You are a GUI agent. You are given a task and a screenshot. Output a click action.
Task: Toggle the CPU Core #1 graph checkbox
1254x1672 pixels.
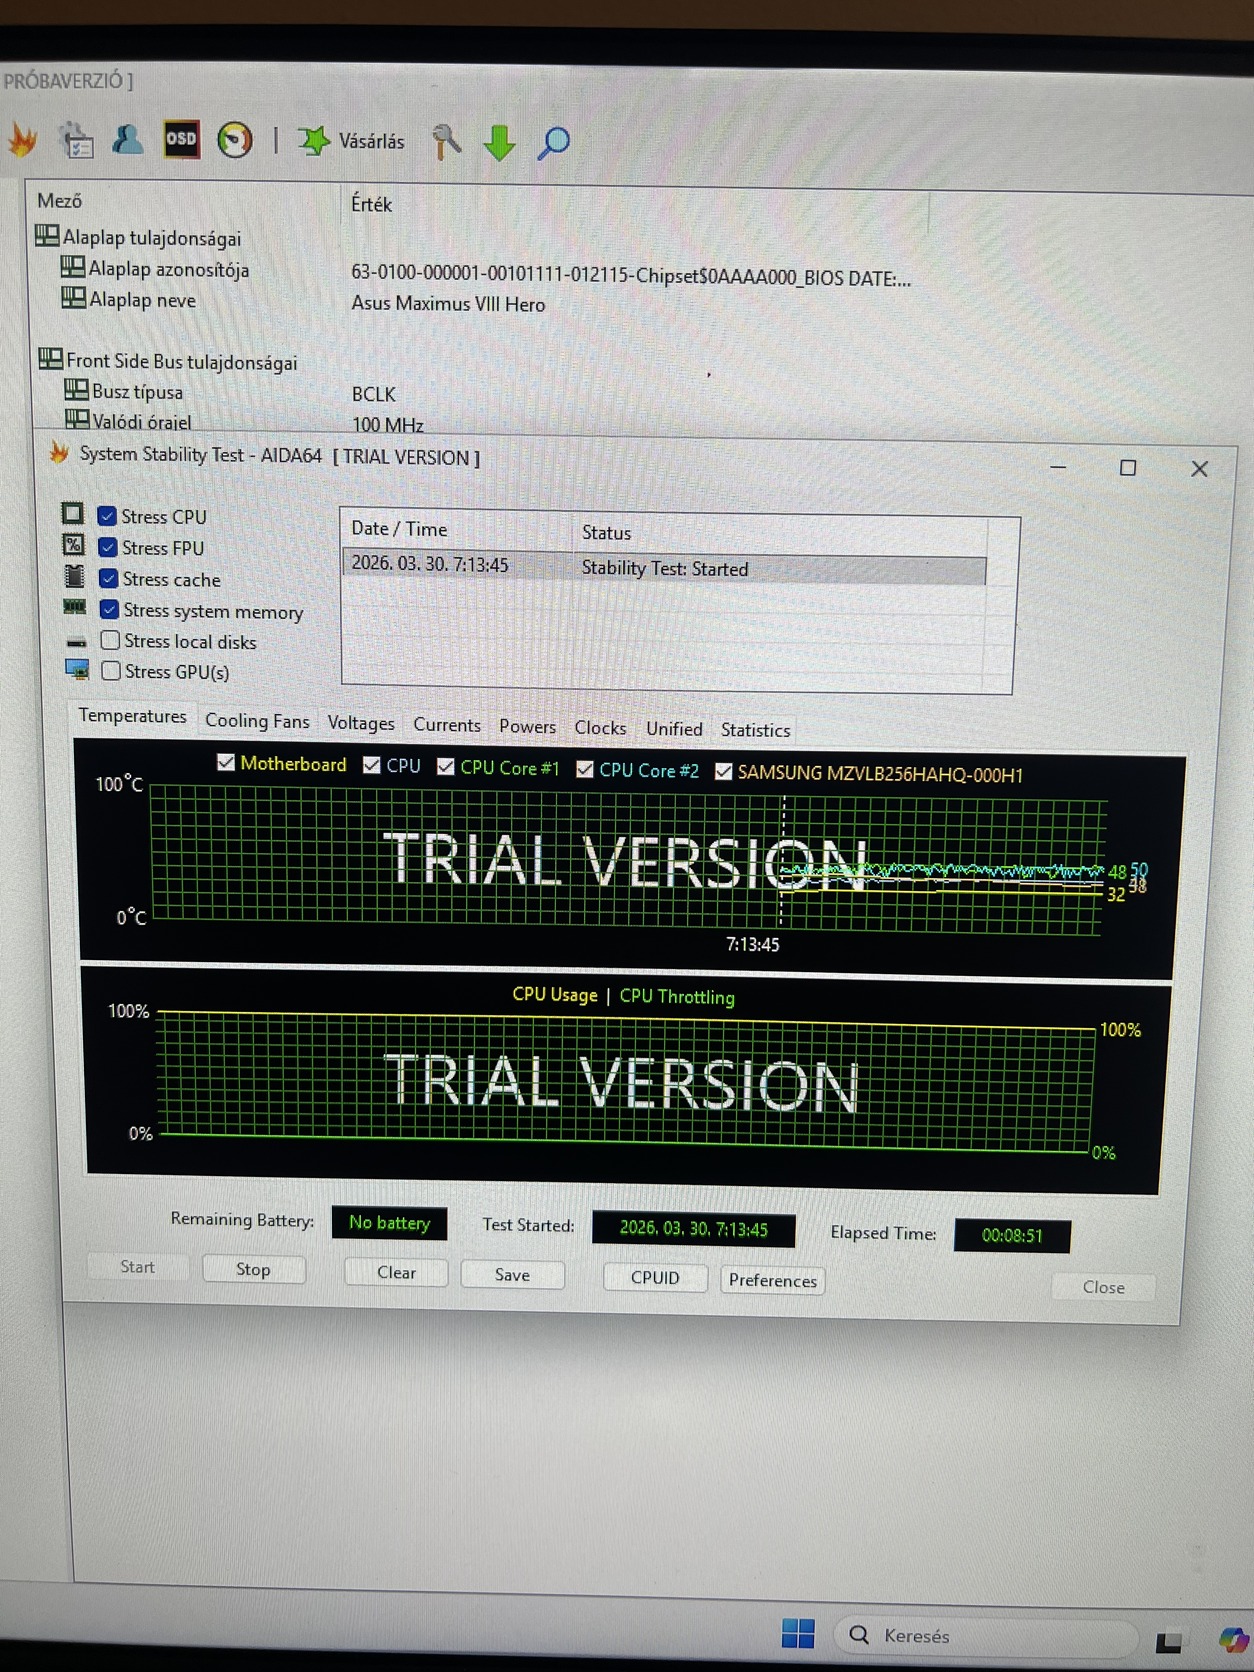coord(446,767)
